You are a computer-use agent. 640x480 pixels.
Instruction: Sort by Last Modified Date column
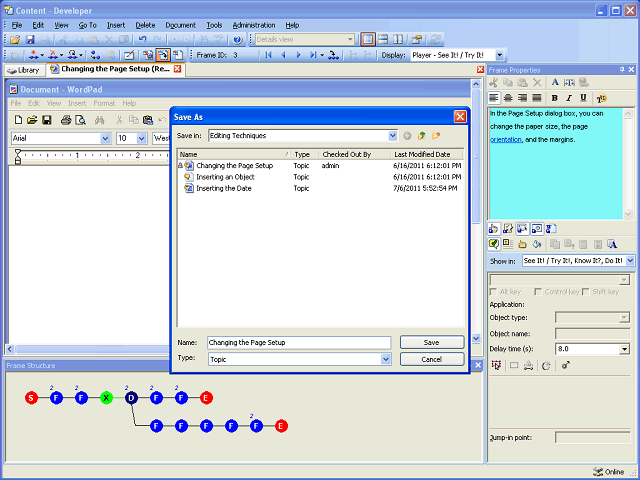426,154
